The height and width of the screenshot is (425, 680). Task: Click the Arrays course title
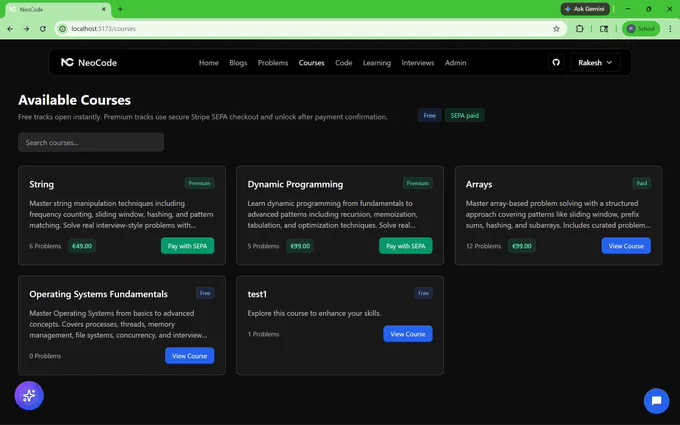coord(479,184)
